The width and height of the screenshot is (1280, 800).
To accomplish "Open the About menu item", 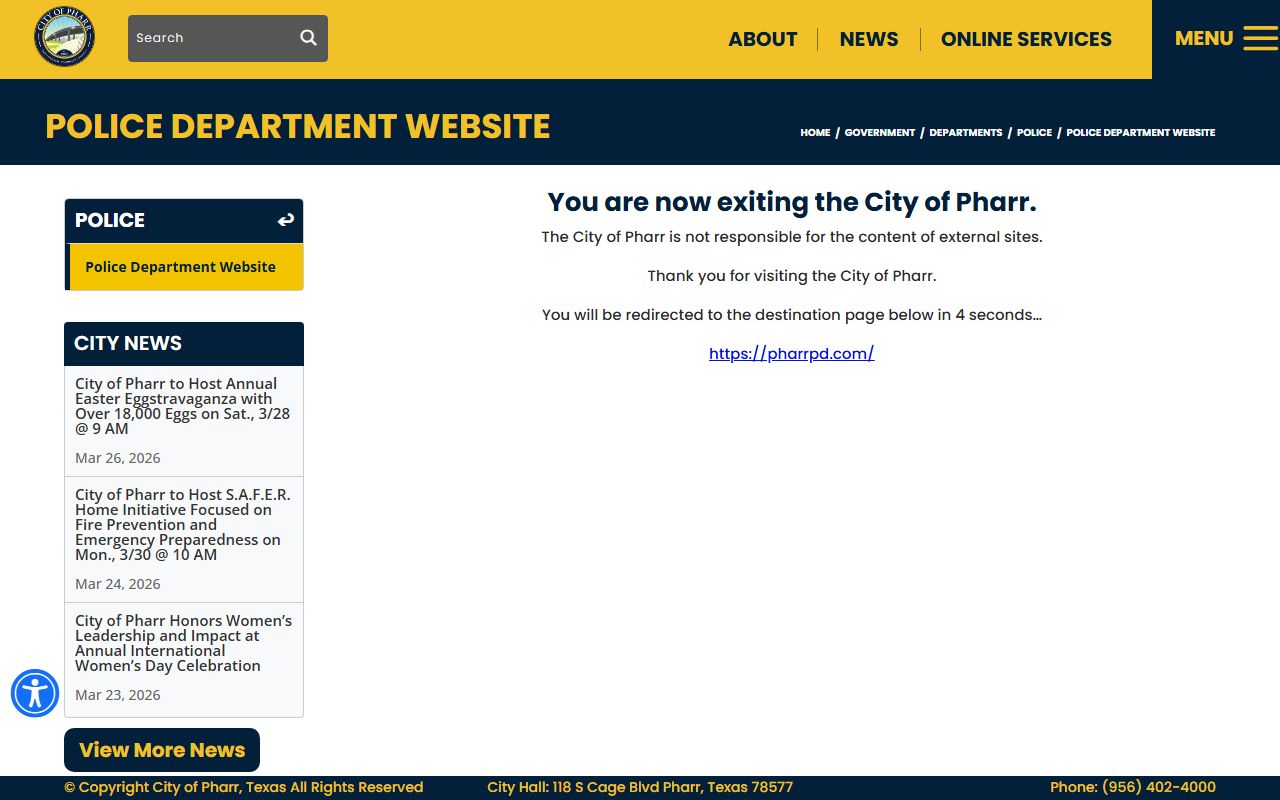I will [x=763, y=39].
